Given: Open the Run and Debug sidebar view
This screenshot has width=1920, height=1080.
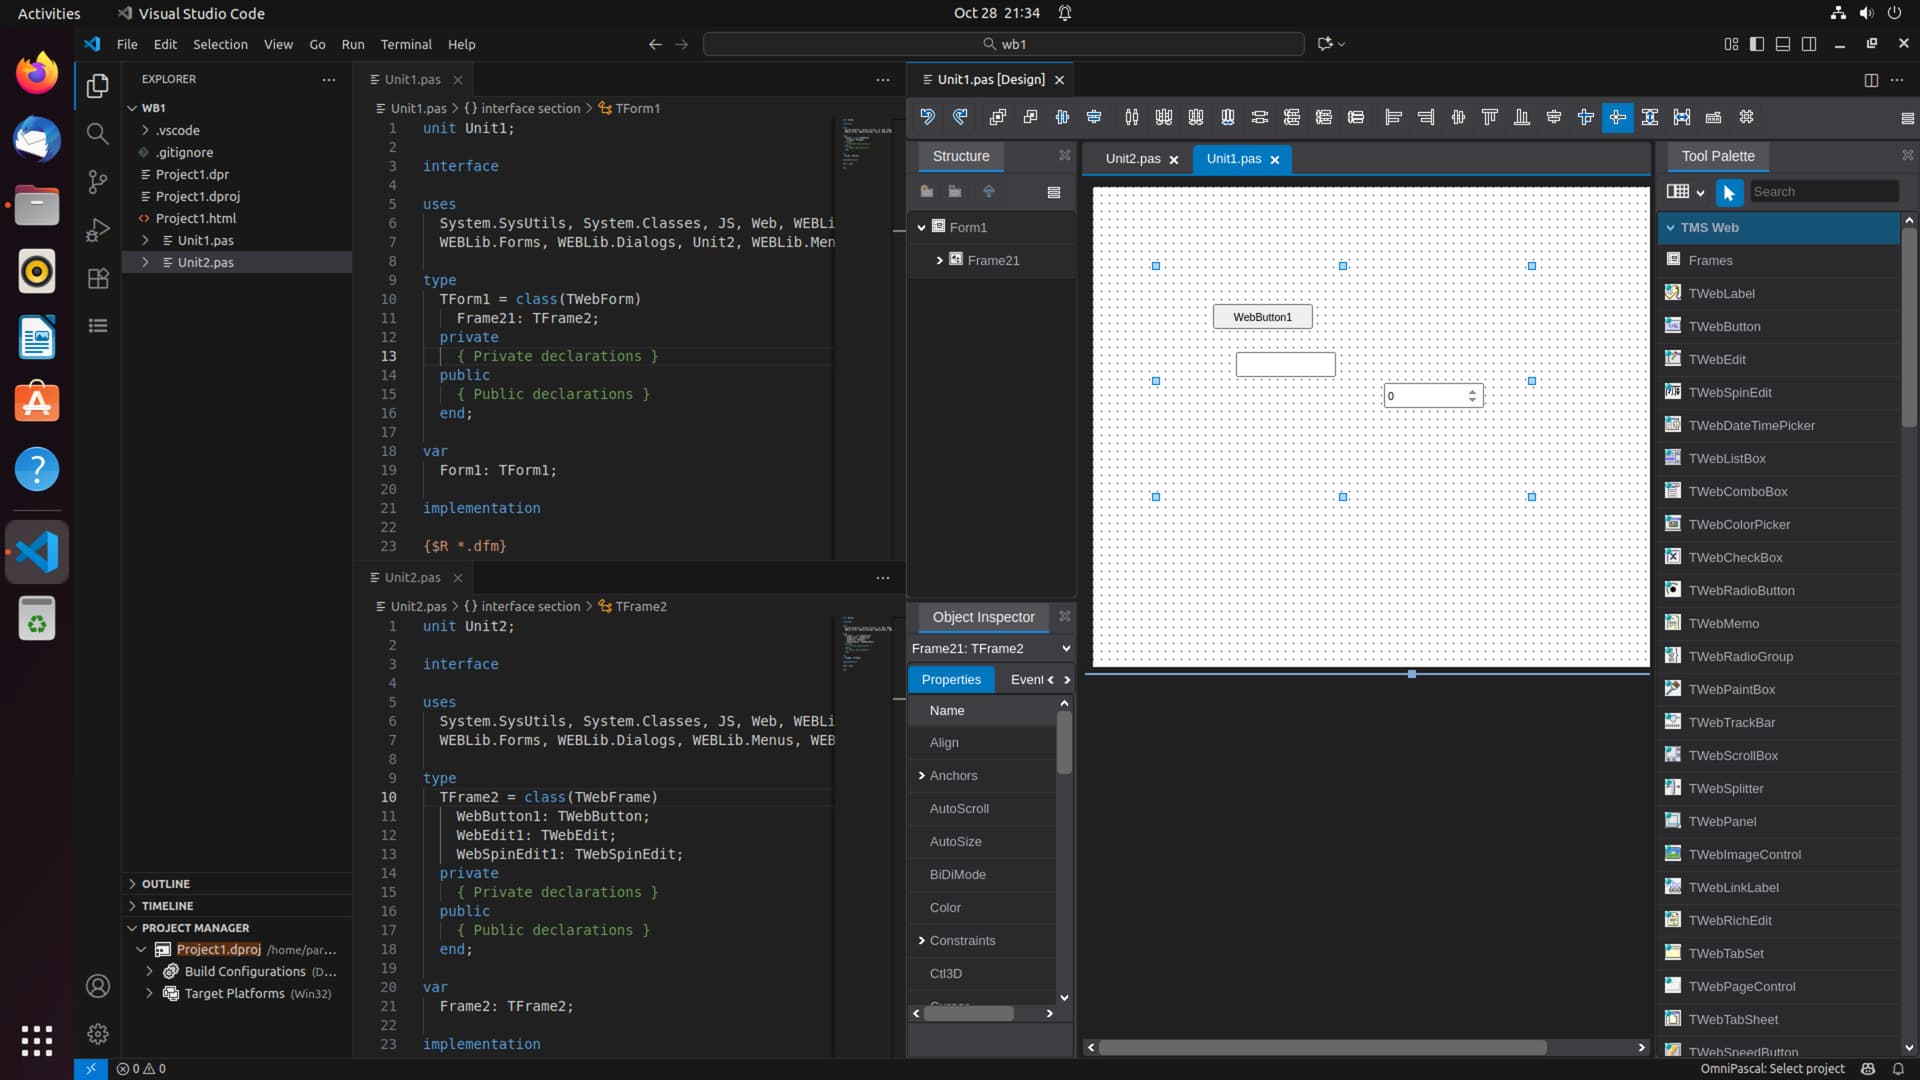Looking at the screenshot, I should click(x=97, y=230).
